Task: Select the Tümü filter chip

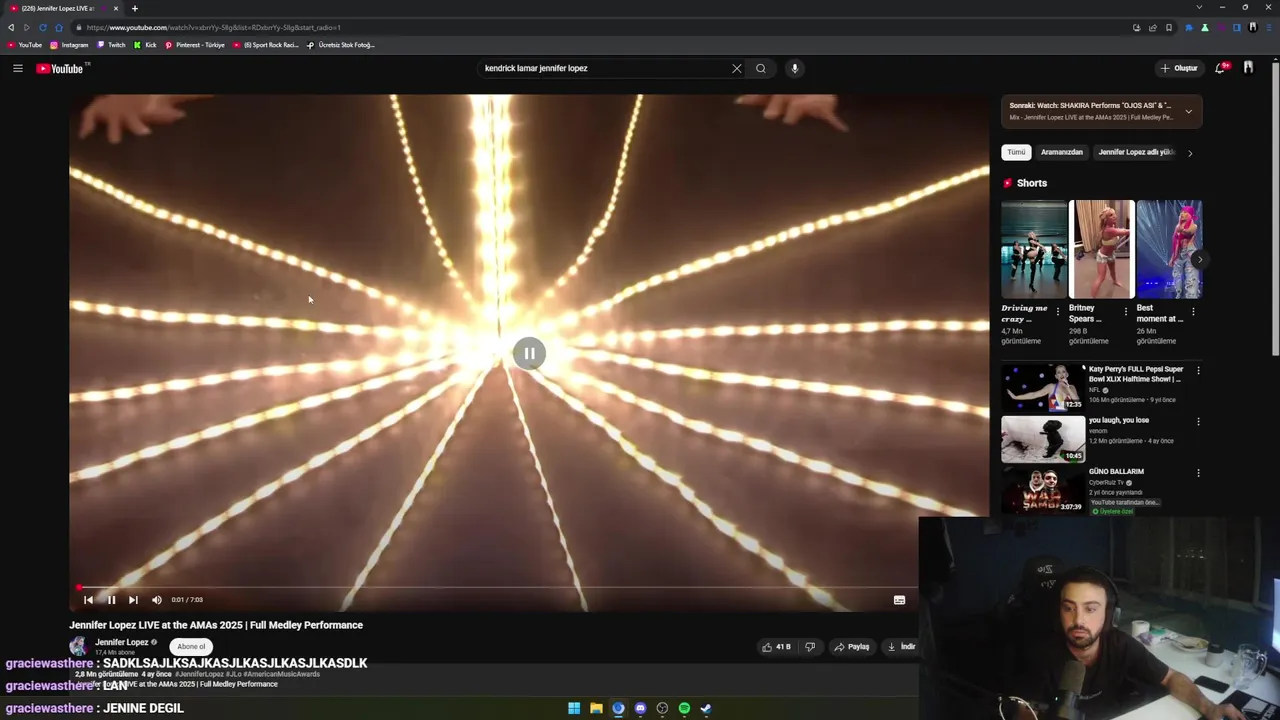Action: pyautogui.click(x=1016, y=152)
